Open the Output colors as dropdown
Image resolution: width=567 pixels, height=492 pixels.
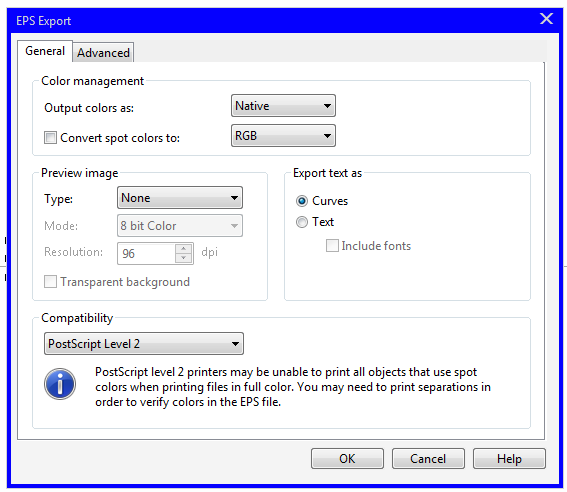pos(283,106)
